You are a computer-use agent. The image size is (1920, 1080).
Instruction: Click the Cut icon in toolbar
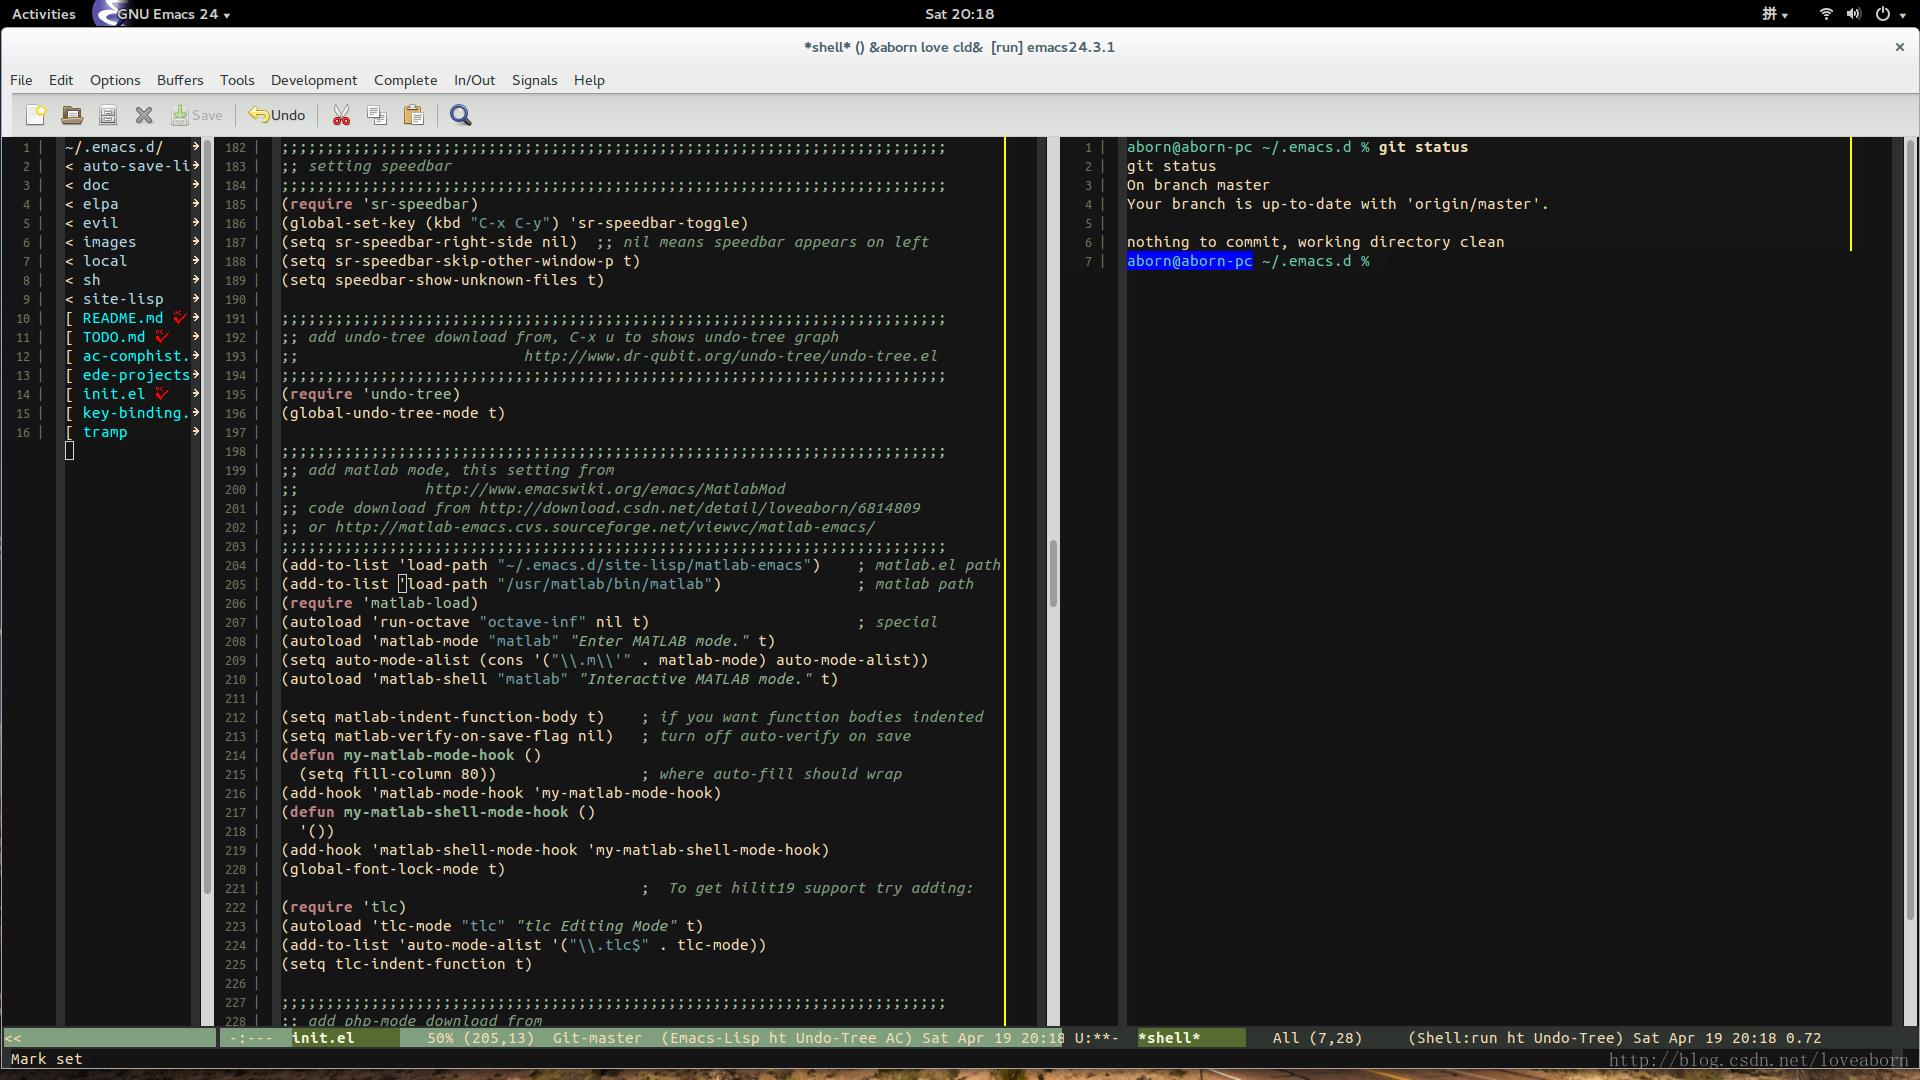[340, 115]
